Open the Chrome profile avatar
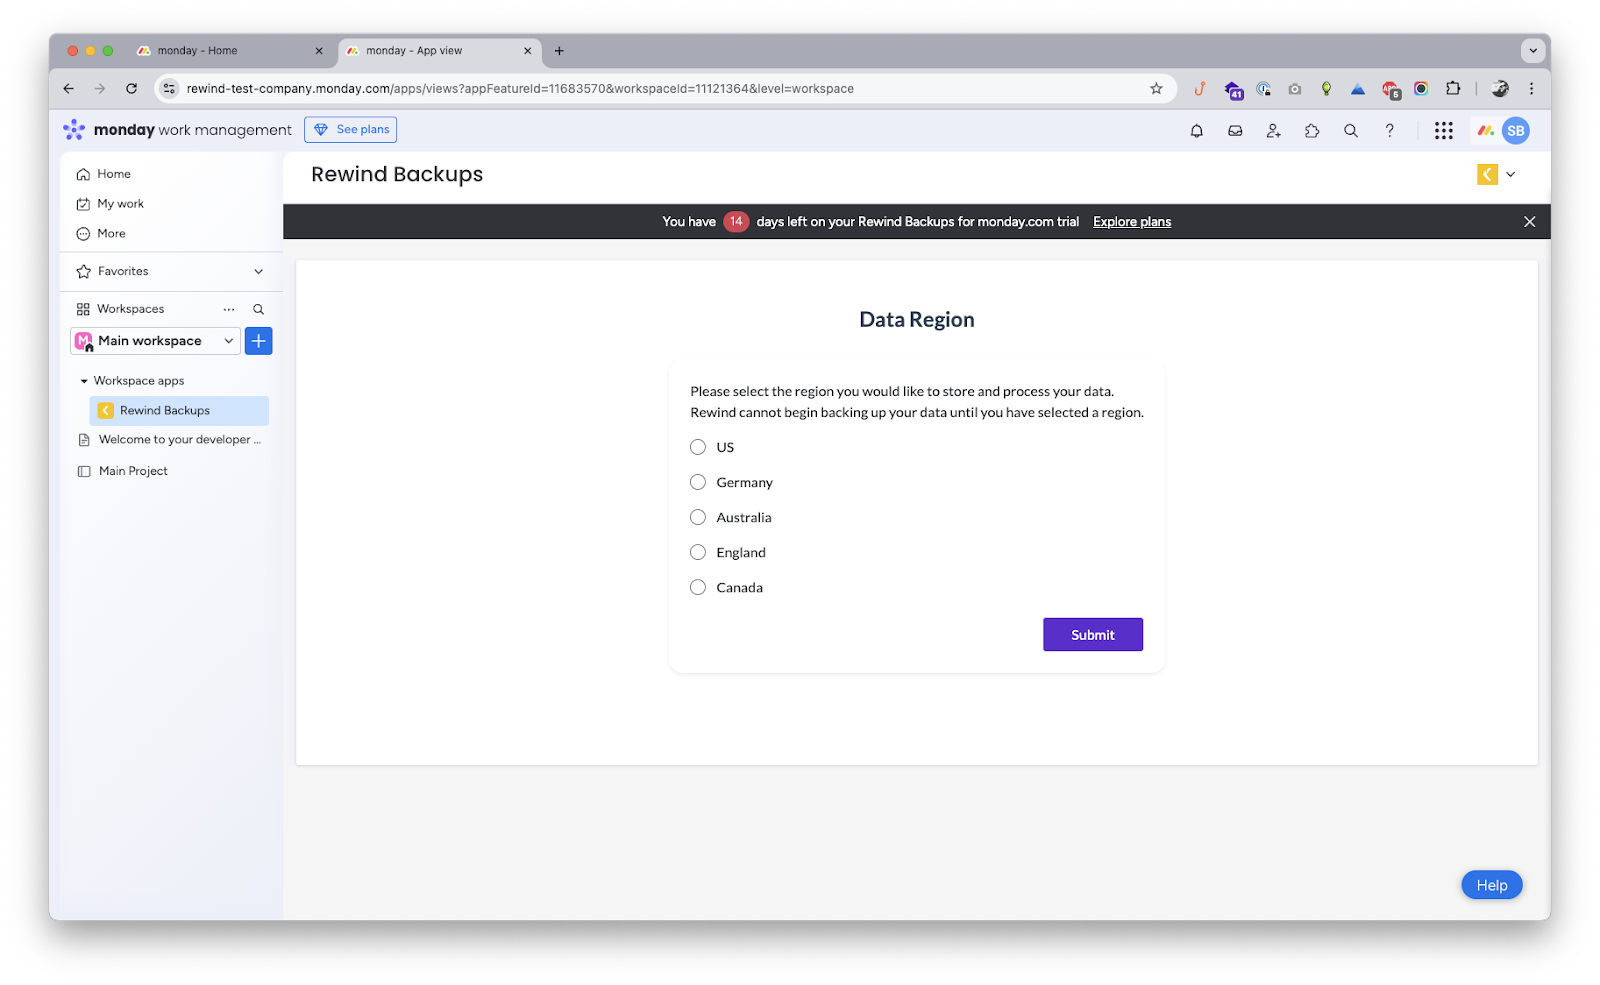The height and width of the screenshot is (985, 1600). [1500, 89]
